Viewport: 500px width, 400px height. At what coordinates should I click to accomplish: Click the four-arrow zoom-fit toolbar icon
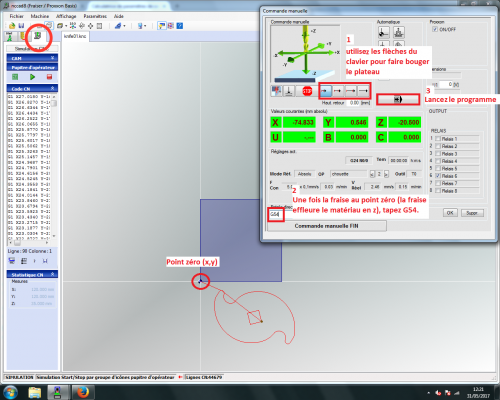pyautogui.click(x=90, y=26)
